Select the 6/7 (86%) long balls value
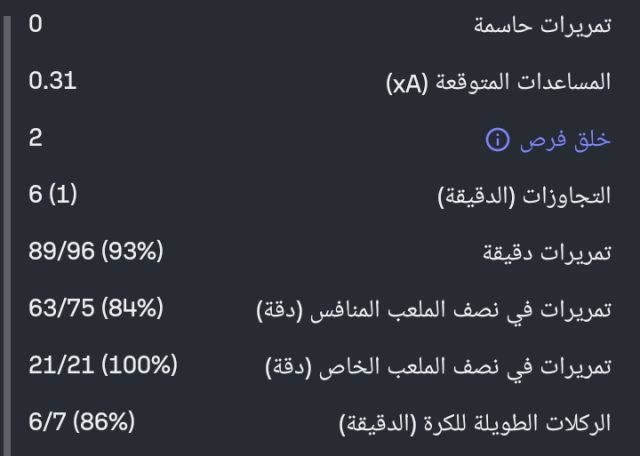640x456 pixels. pyautogui.click(x=81, y=424)
